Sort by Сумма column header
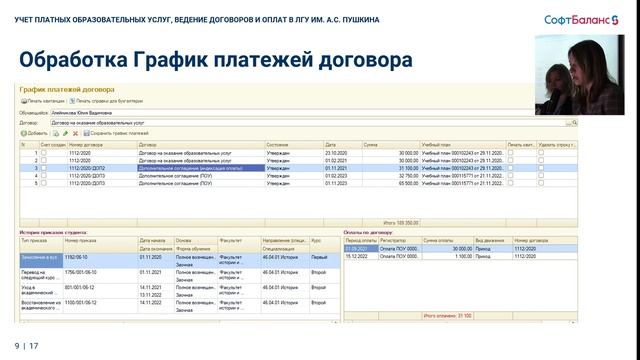Image resolution: width=640 pixels, height=360 pixels. coord(391,145)
